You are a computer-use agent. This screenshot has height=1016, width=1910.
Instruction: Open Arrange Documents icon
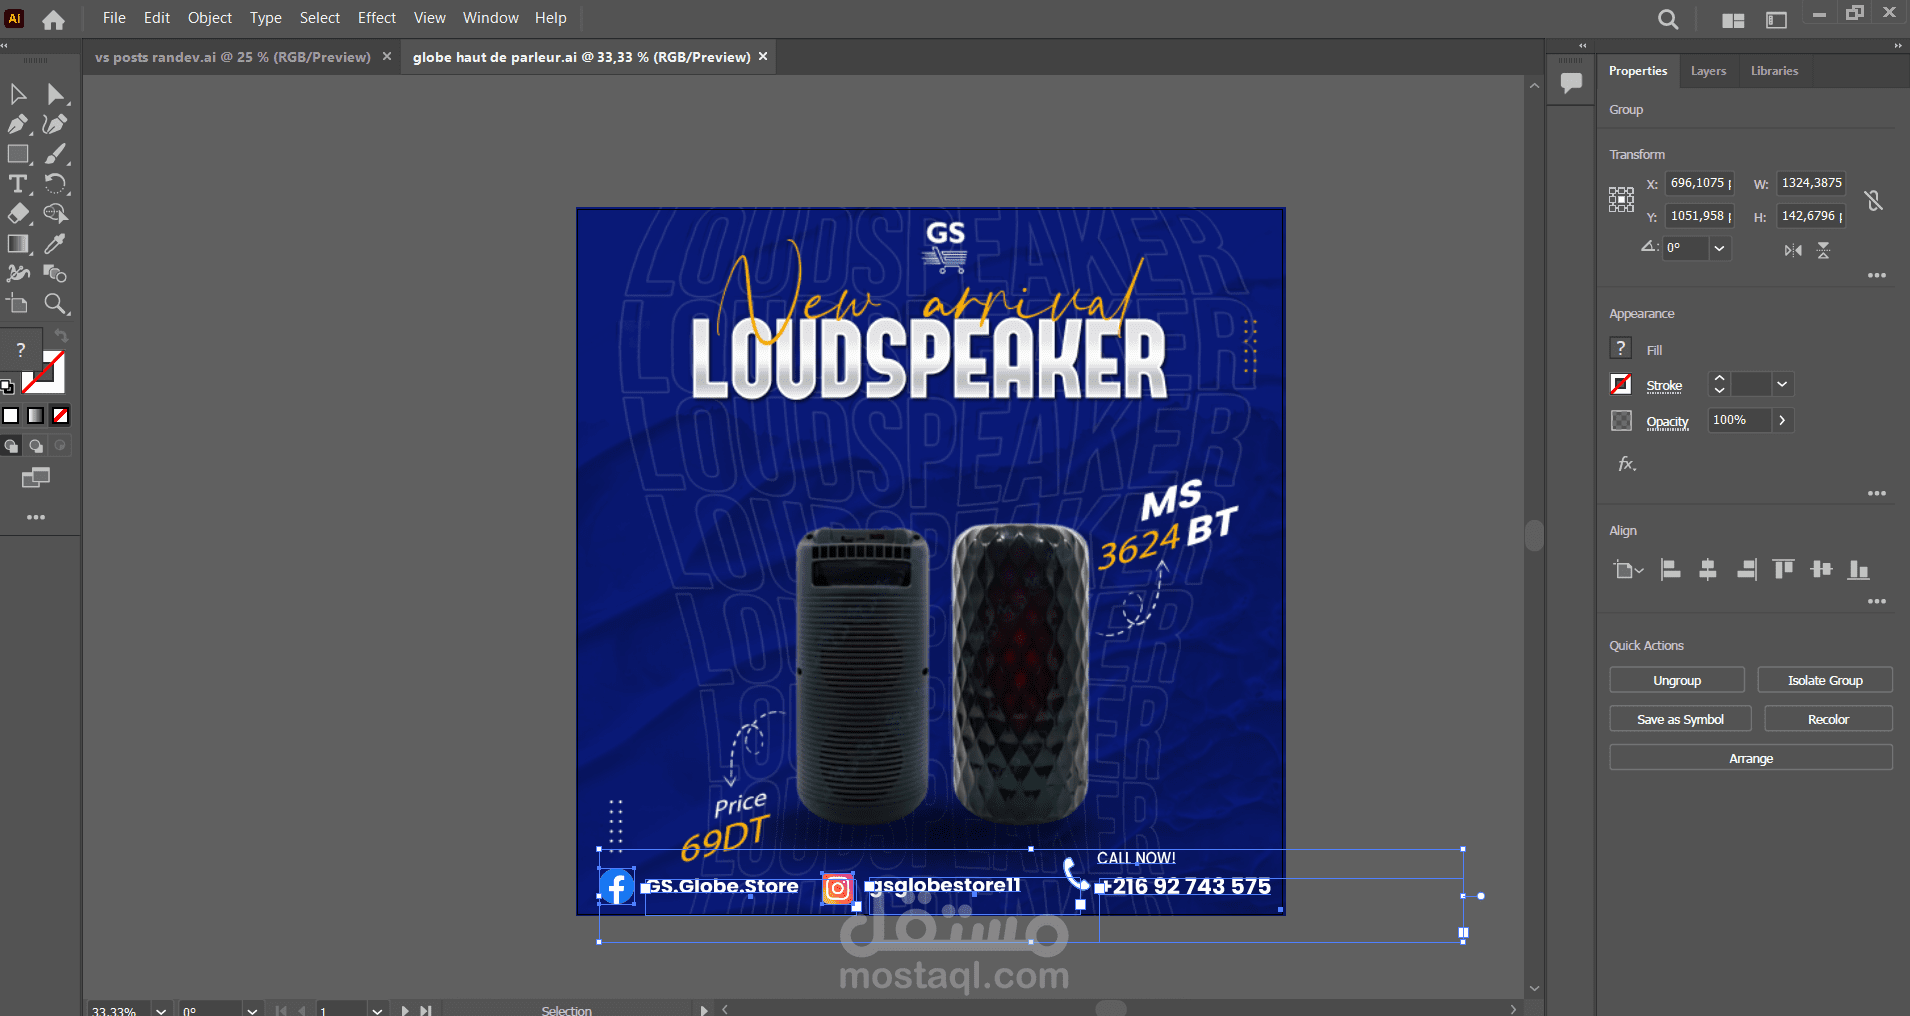1733,20
